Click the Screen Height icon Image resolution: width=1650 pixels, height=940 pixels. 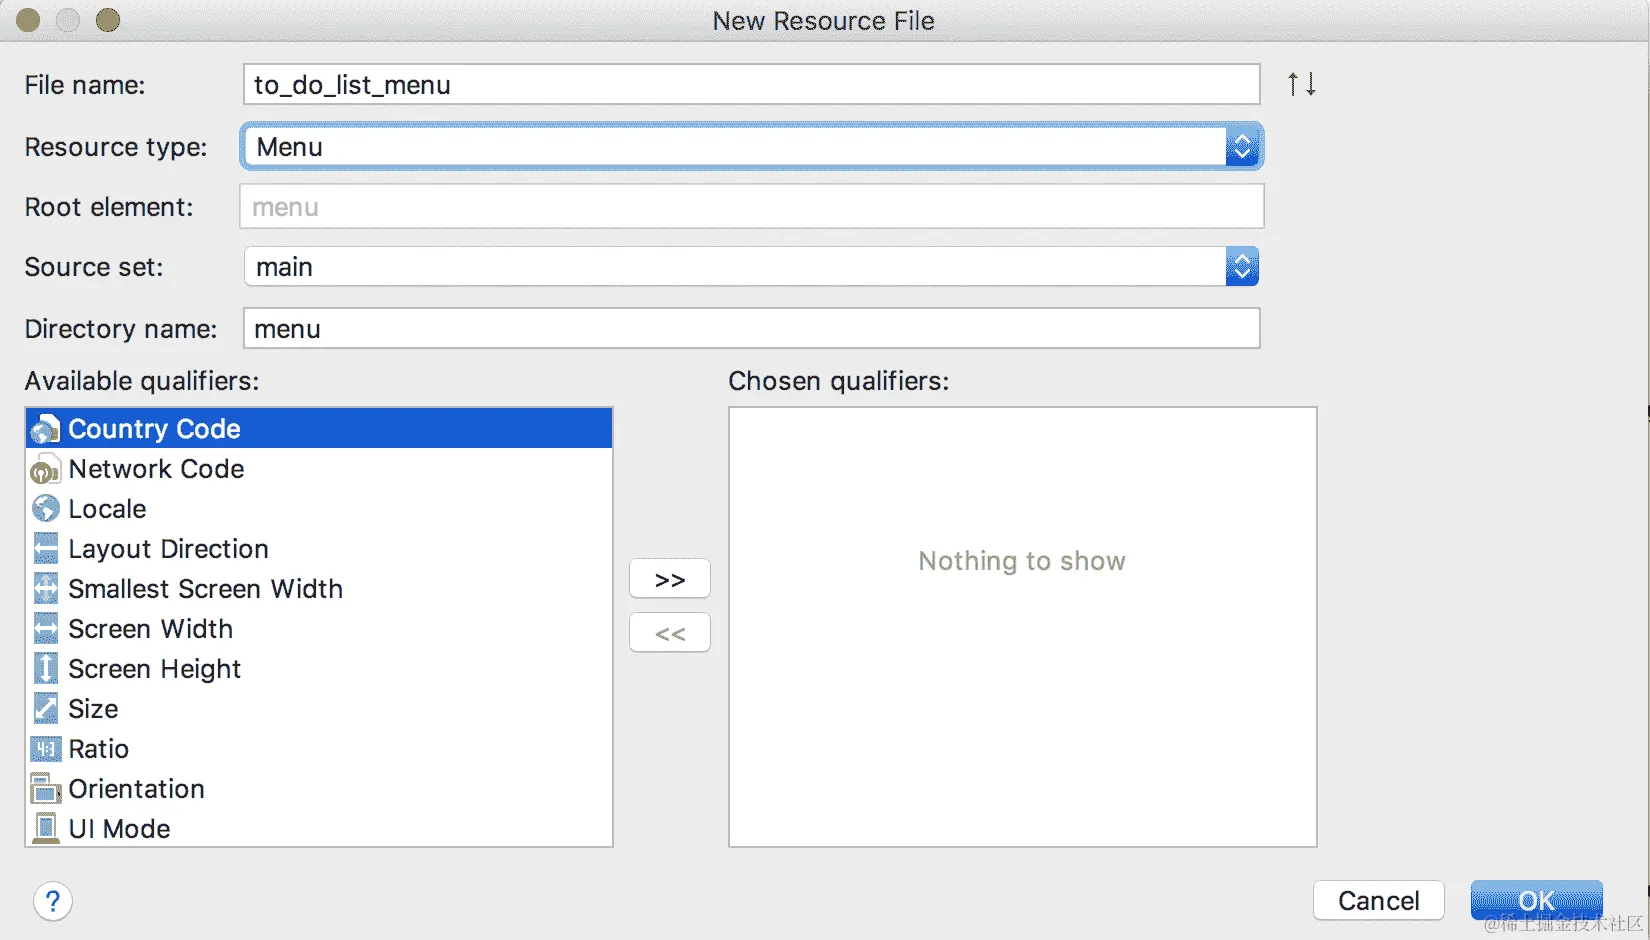click(46, 669)
